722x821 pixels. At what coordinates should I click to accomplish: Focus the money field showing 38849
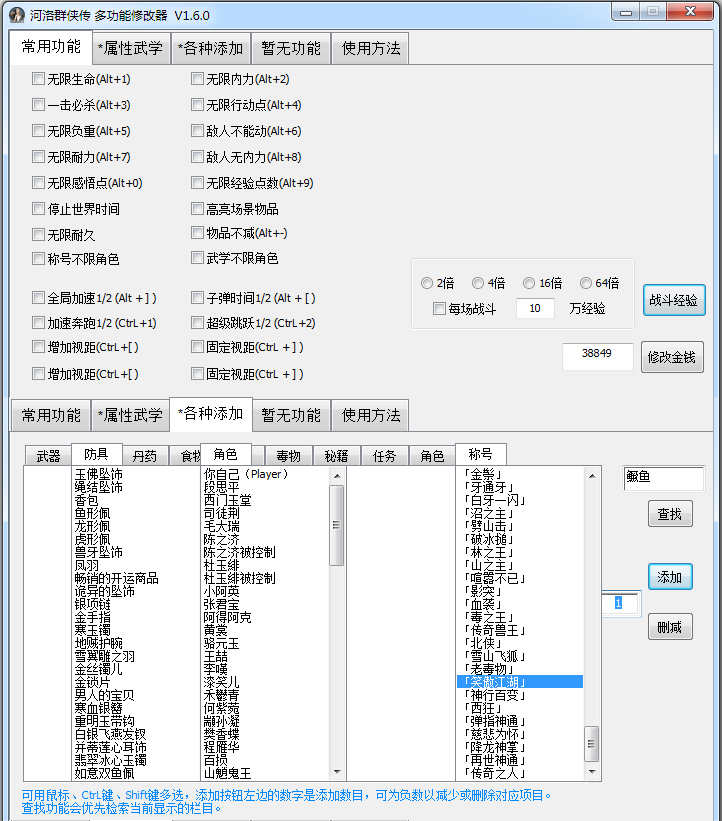click(x=597, y=356)
